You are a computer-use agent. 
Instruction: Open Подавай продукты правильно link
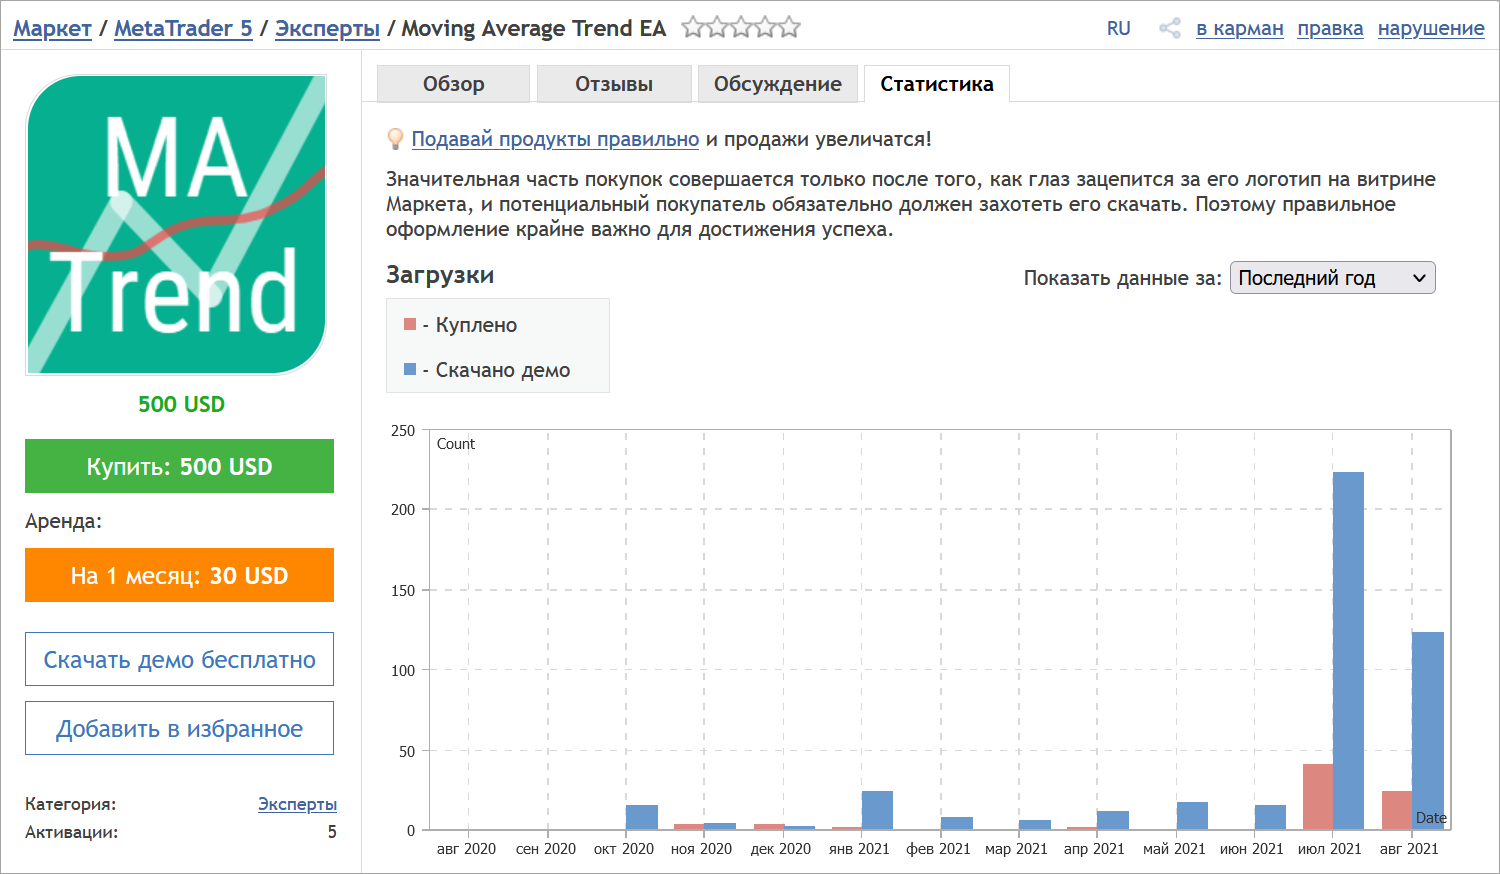(x=555, y=139)
